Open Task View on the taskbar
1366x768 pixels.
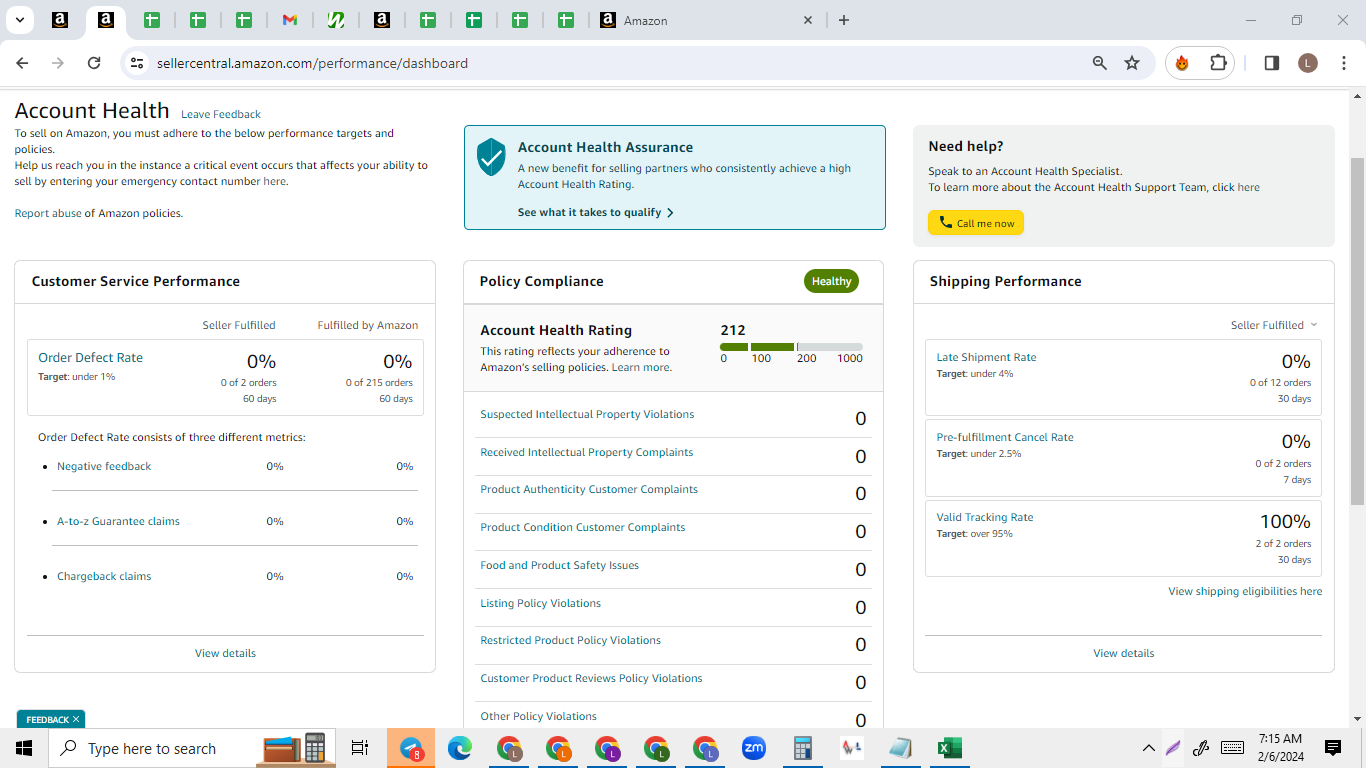tap(360, 748)
